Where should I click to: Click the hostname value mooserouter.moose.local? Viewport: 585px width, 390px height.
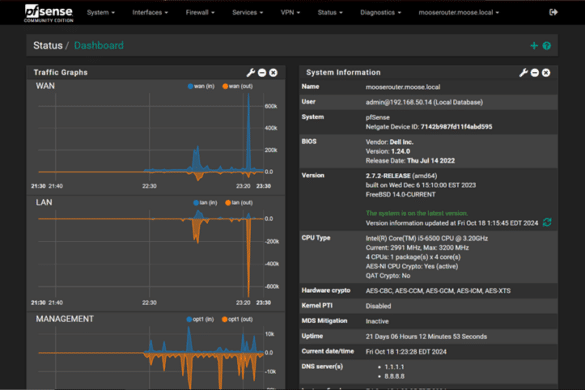403,87
